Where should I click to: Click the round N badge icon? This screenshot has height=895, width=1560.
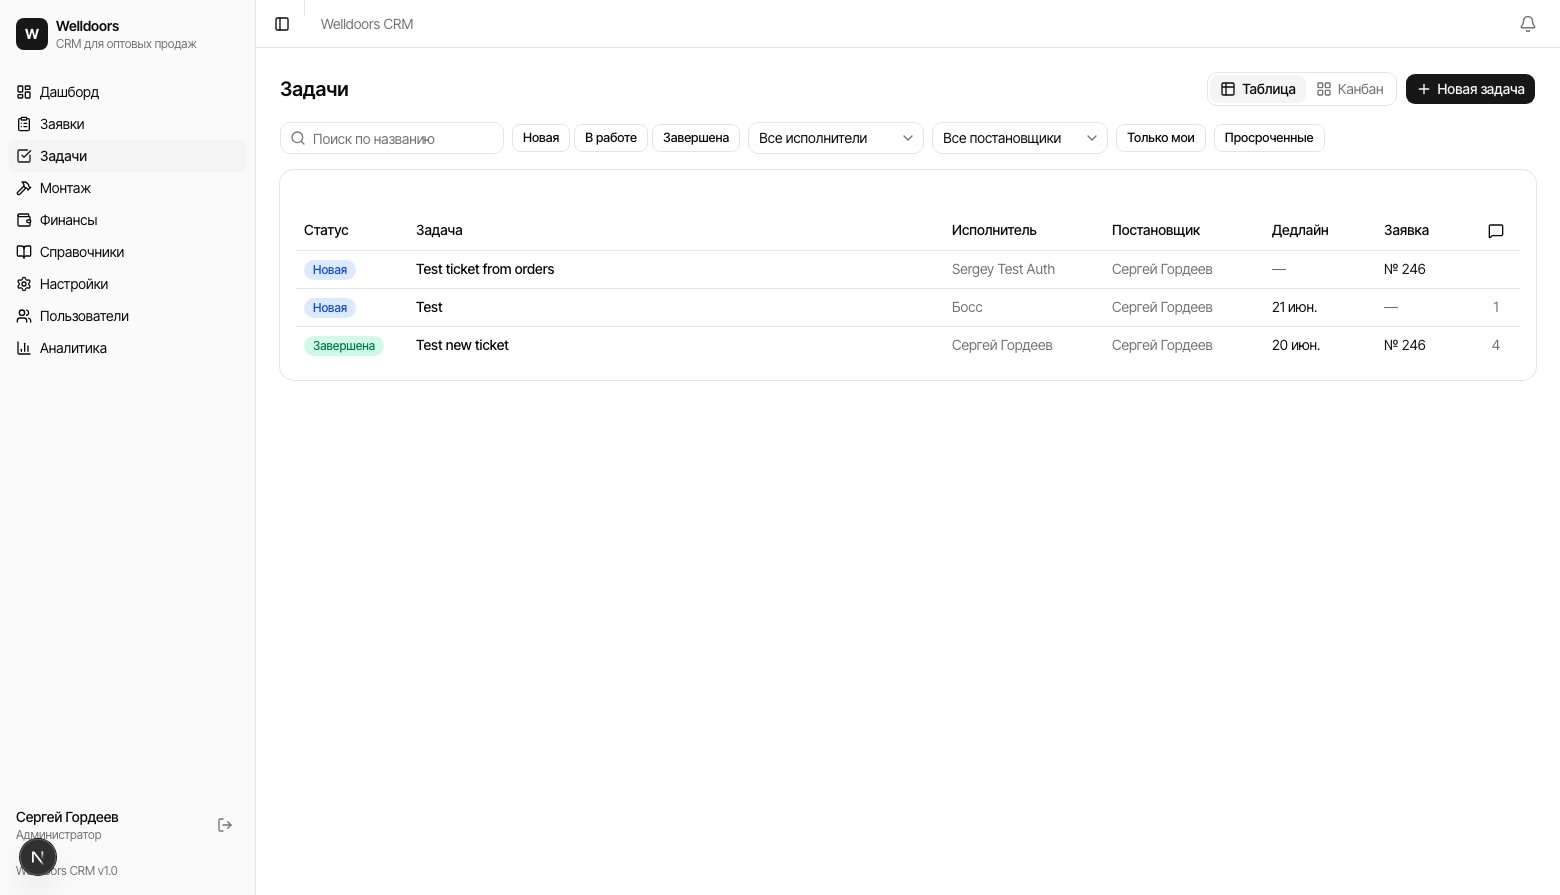(38, 857)
